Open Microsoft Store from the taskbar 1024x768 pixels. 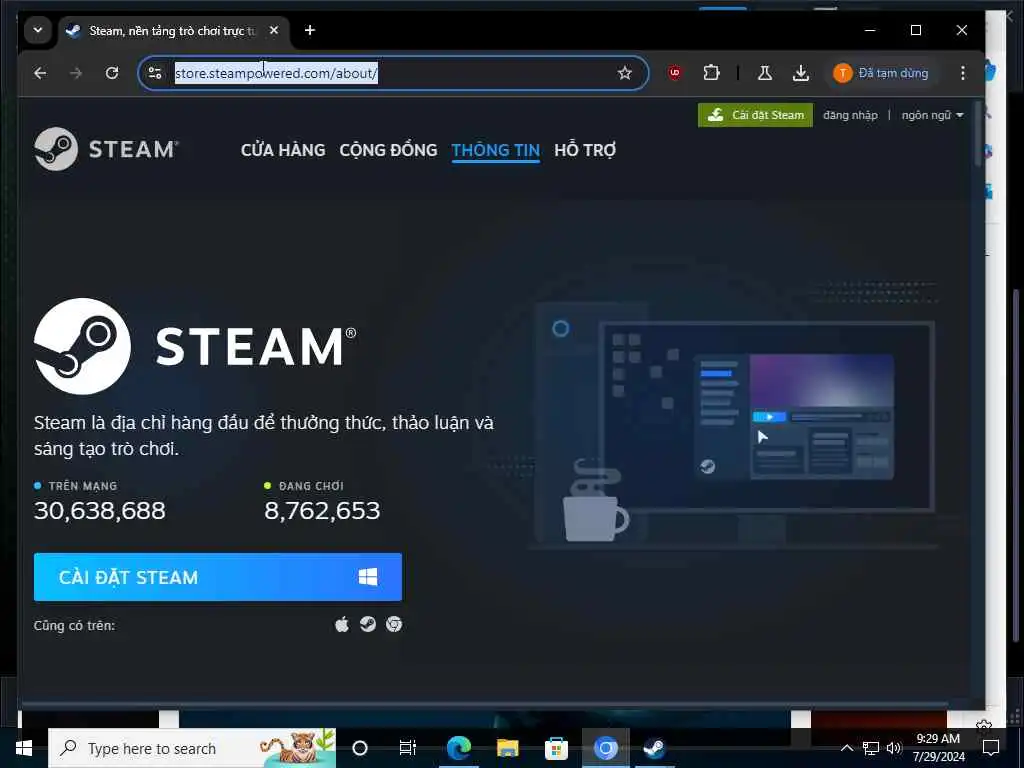click(x=556, y=748)
